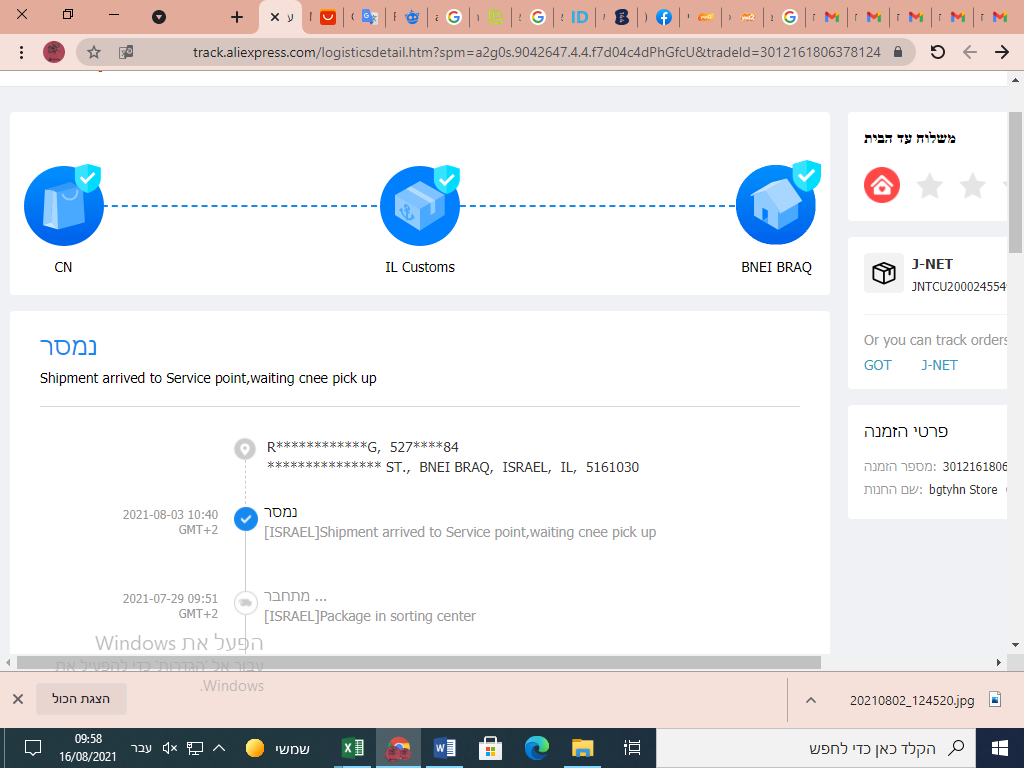Open Microsoft Edge from the taskbar
This screenshot has height=768, width=1024.
pyautogui.click(x=537, y=748)
